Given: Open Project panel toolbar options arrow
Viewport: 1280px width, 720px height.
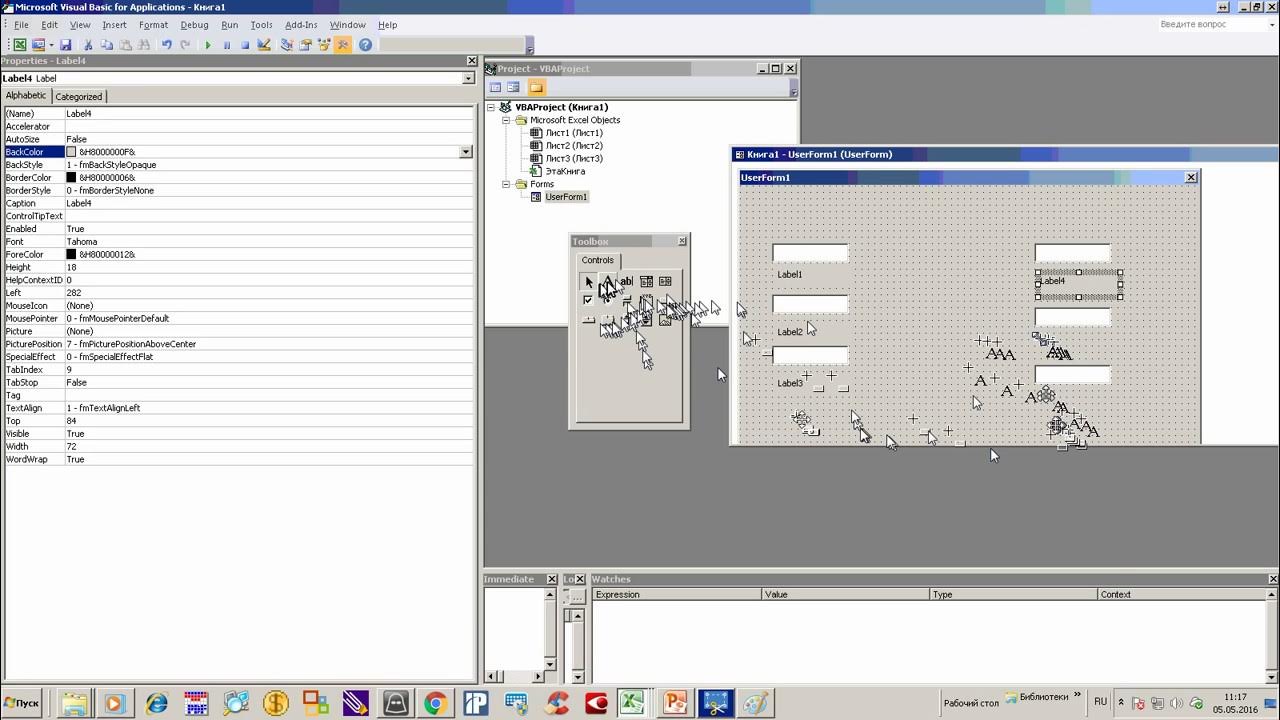Looking at the screenshot, I should coord(794,88).
